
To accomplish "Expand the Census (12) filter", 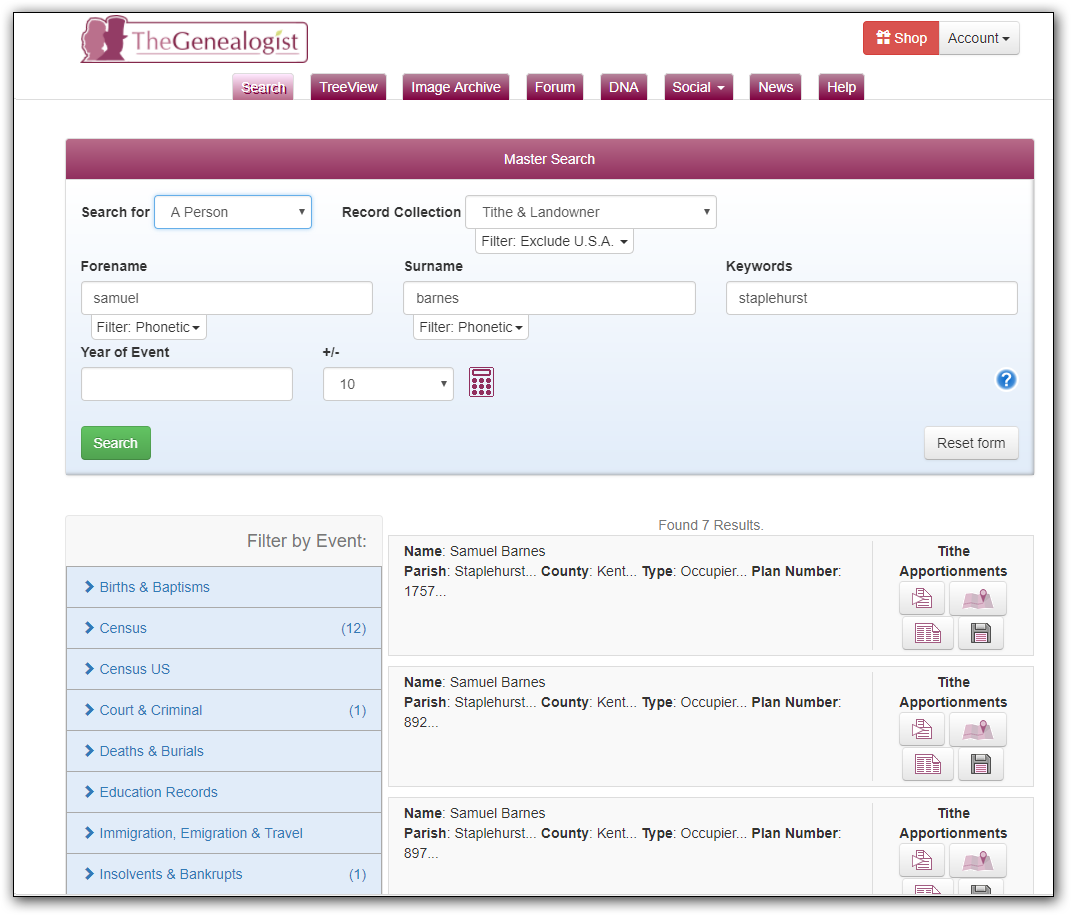I will (x=224, y=628).
